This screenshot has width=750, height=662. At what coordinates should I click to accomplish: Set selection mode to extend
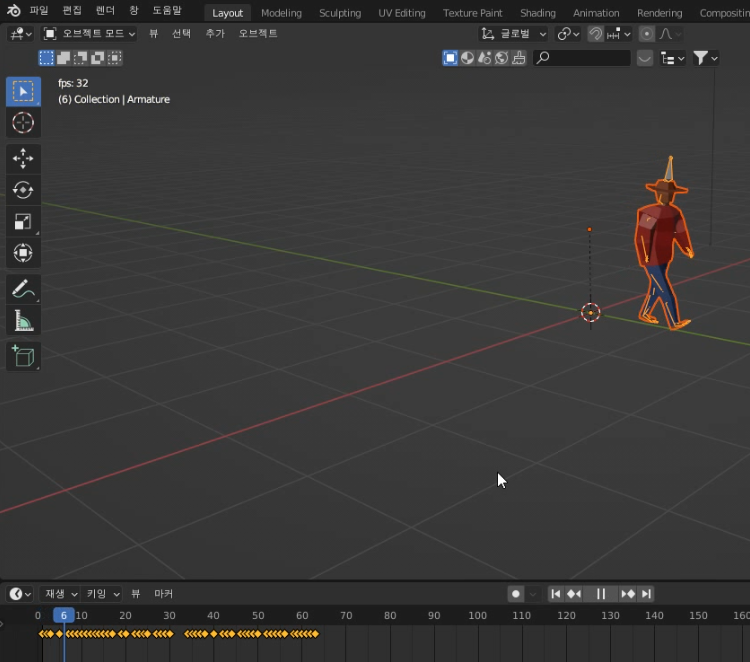coord(63,58)
